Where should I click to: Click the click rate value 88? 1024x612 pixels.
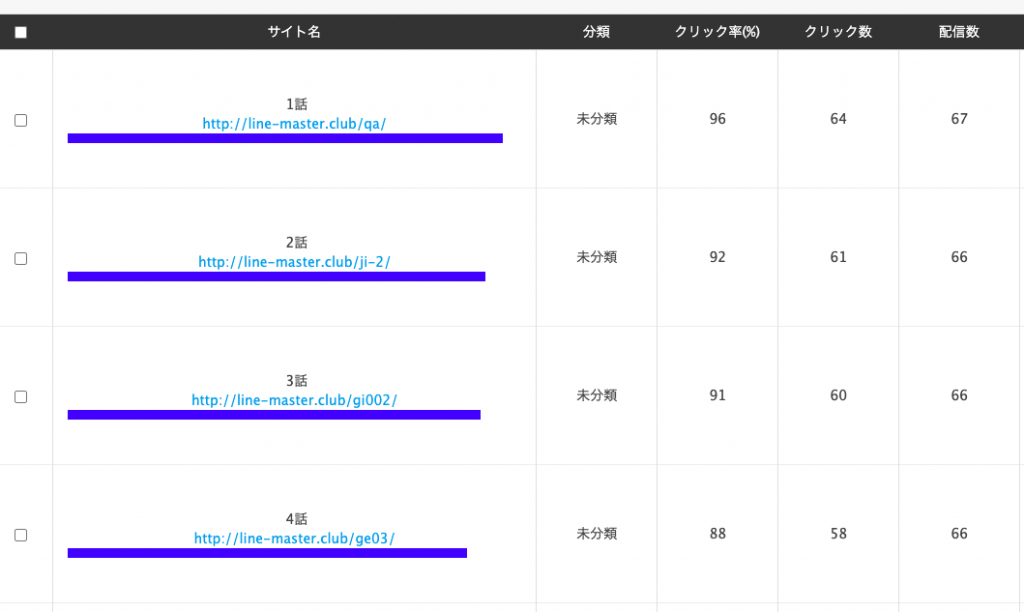pos(717,534)
